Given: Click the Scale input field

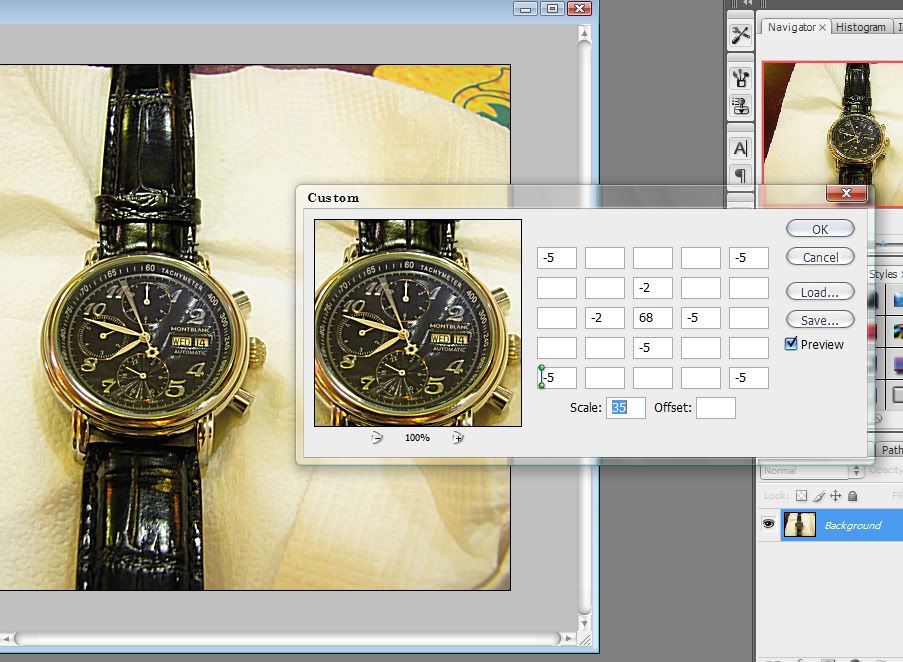Looking at the screenshot, I should point(625,408).
